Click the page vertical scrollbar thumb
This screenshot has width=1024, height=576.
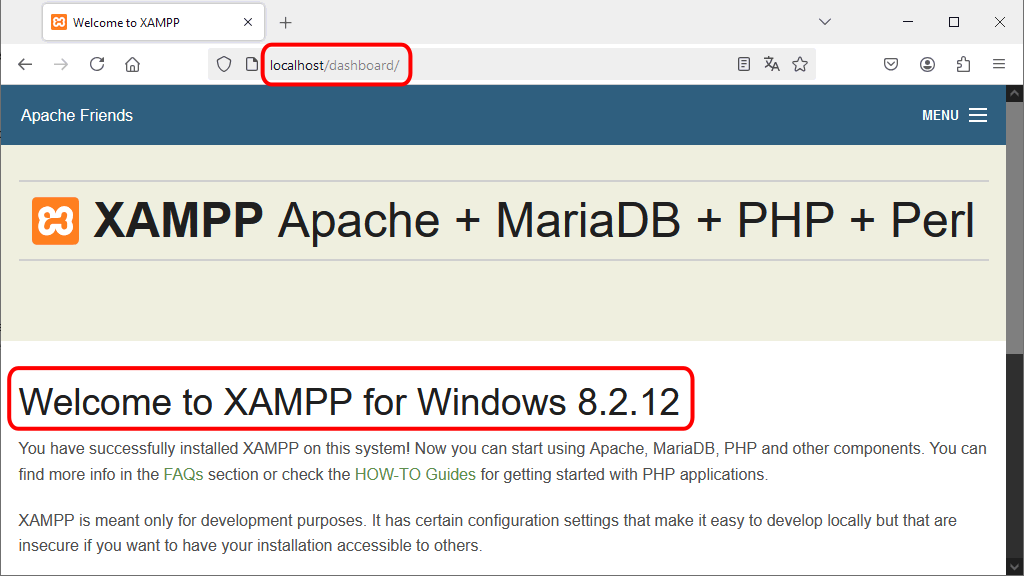pyautogui.click(x=1014, y=227)
